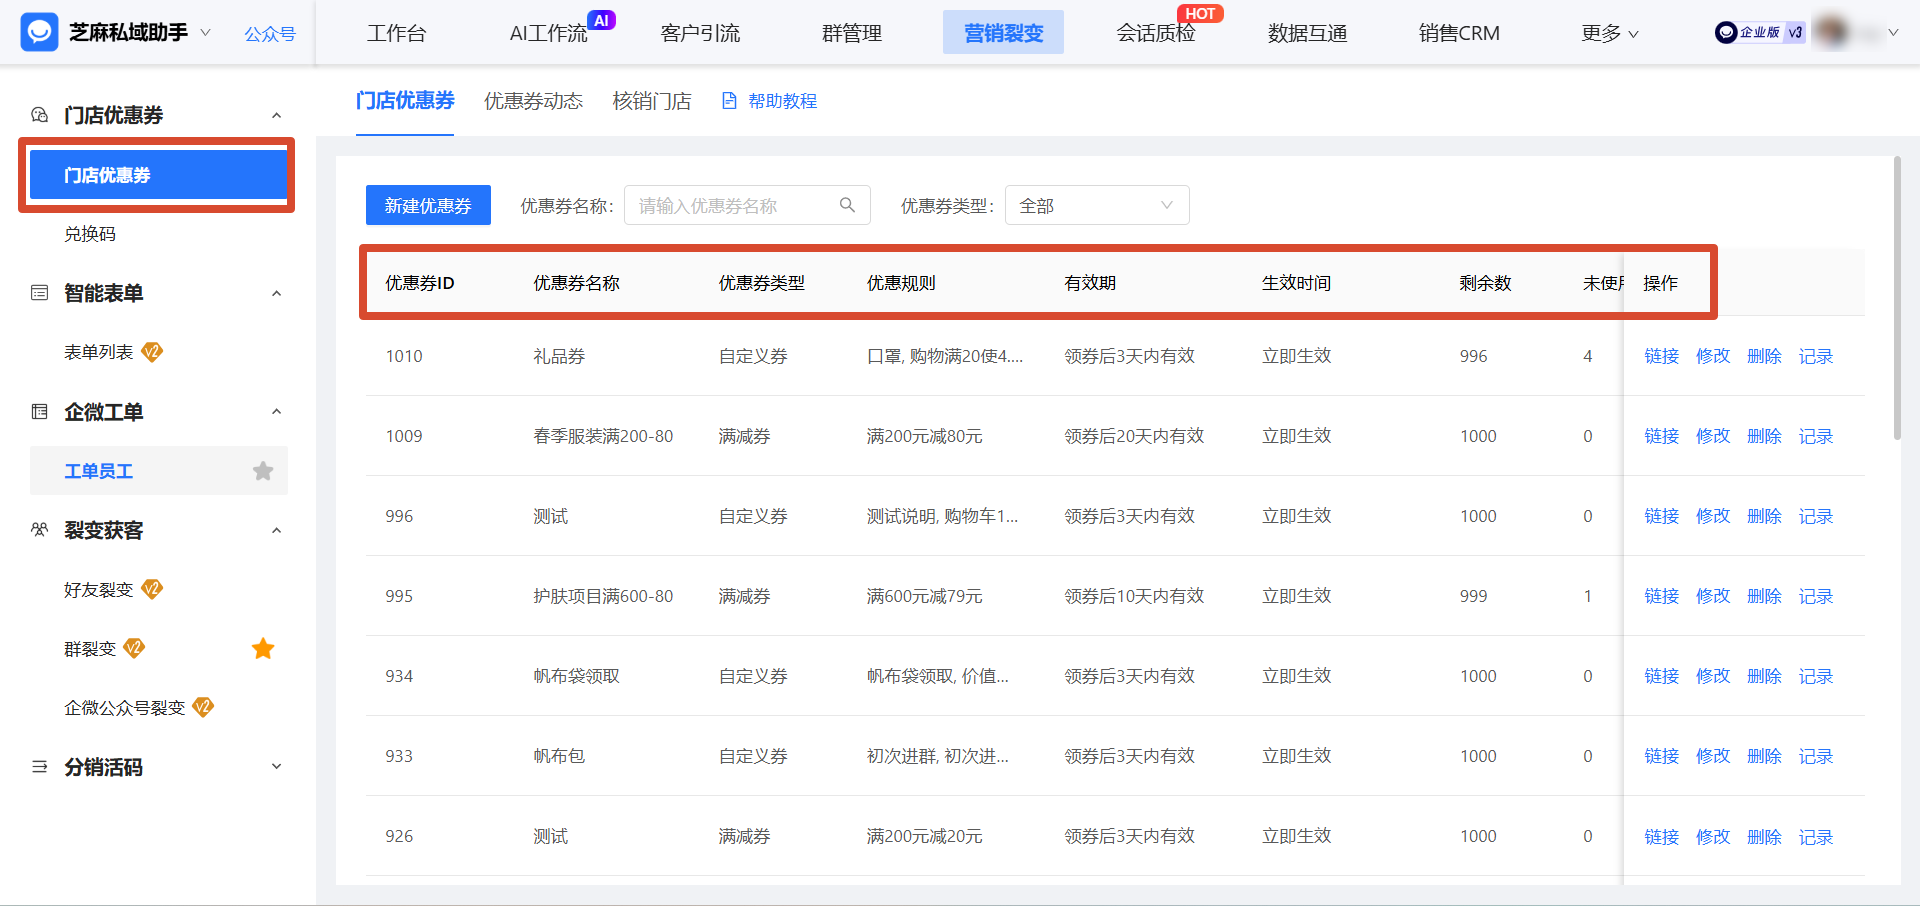Click the 护肤项目满600-80 coupon name cell
Screen dimensions: 1920x906
click(x=603, y=596)
